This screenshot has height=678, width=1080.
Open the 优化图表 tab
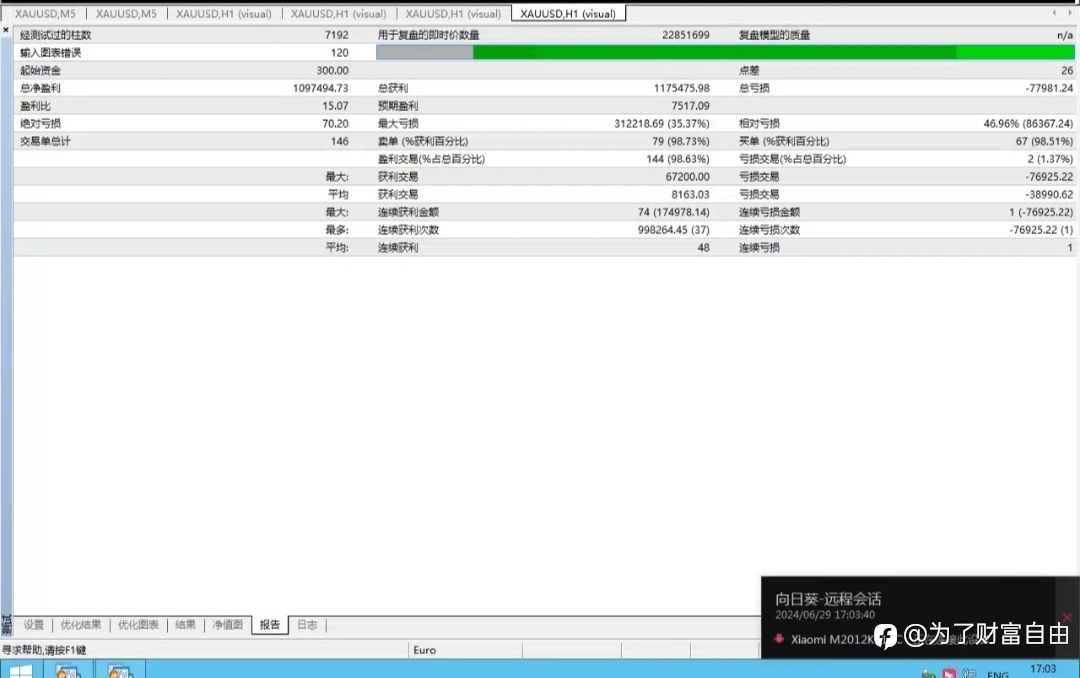click(138, 625)
